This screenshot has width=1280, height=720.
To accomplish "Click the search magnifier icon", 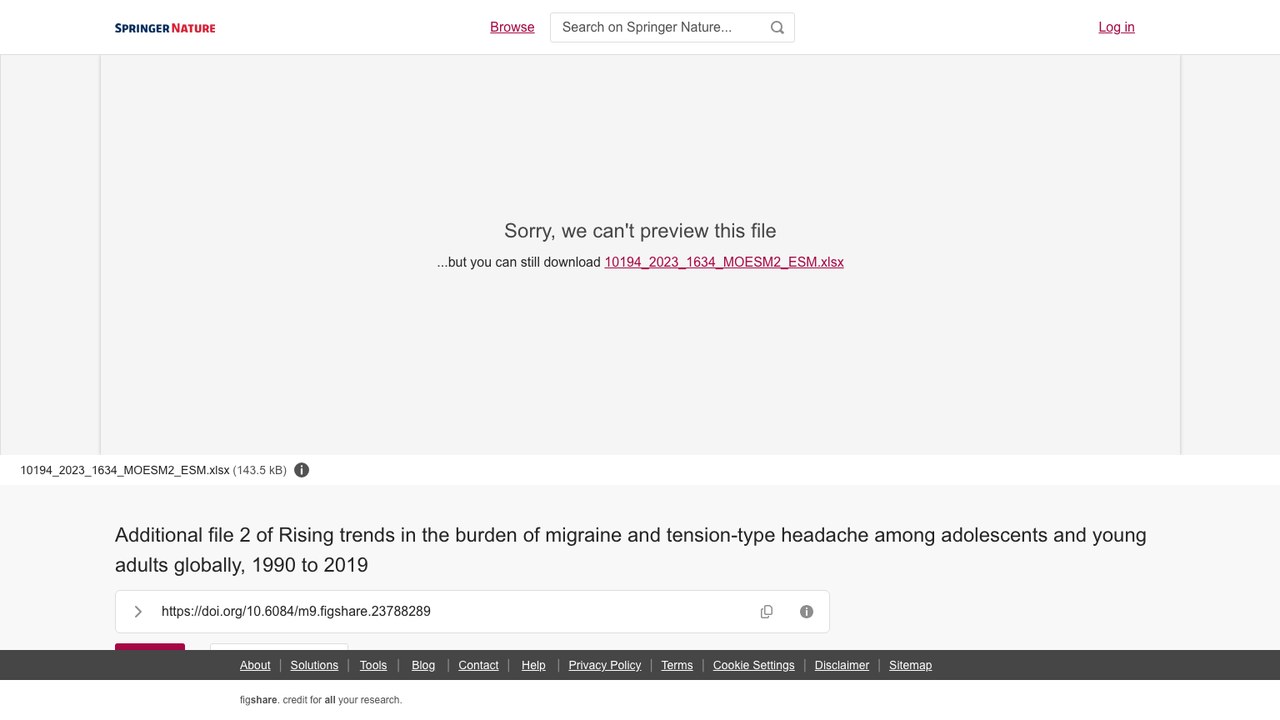I will click(777, 28).
